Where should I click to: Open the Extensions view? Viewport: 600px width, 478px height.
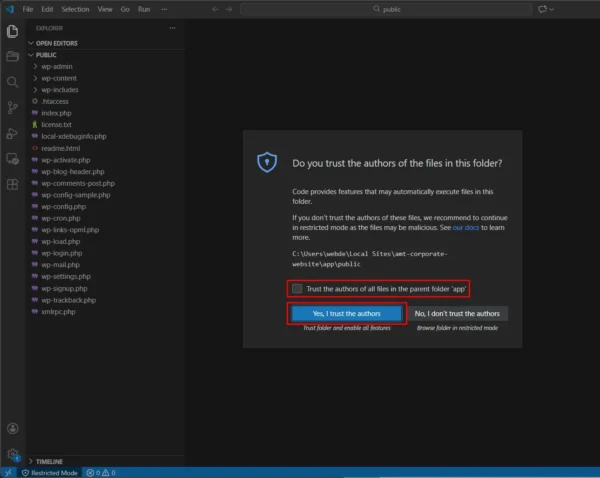click(x=12, y=185)
